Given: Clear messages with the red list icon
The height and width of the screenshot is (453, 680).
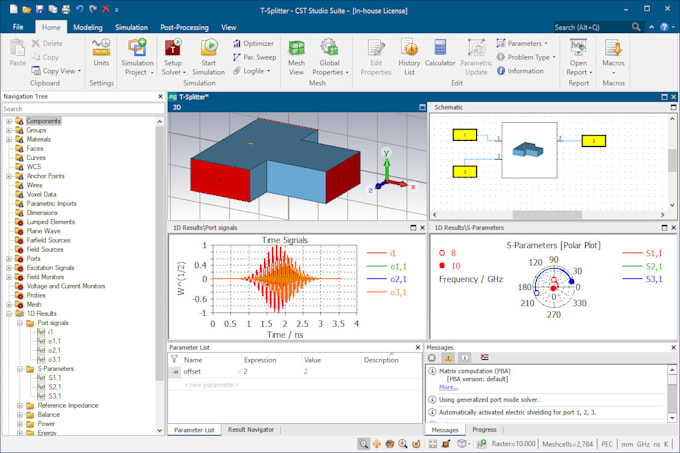Looking at the screenshot, I should click(x=484, y=357).
